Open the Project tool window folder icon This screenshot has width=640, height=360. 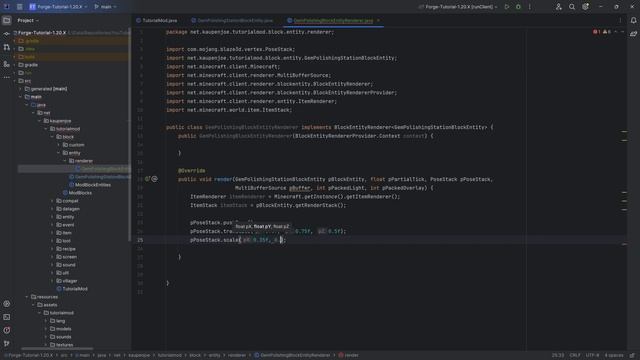[7, 20]
